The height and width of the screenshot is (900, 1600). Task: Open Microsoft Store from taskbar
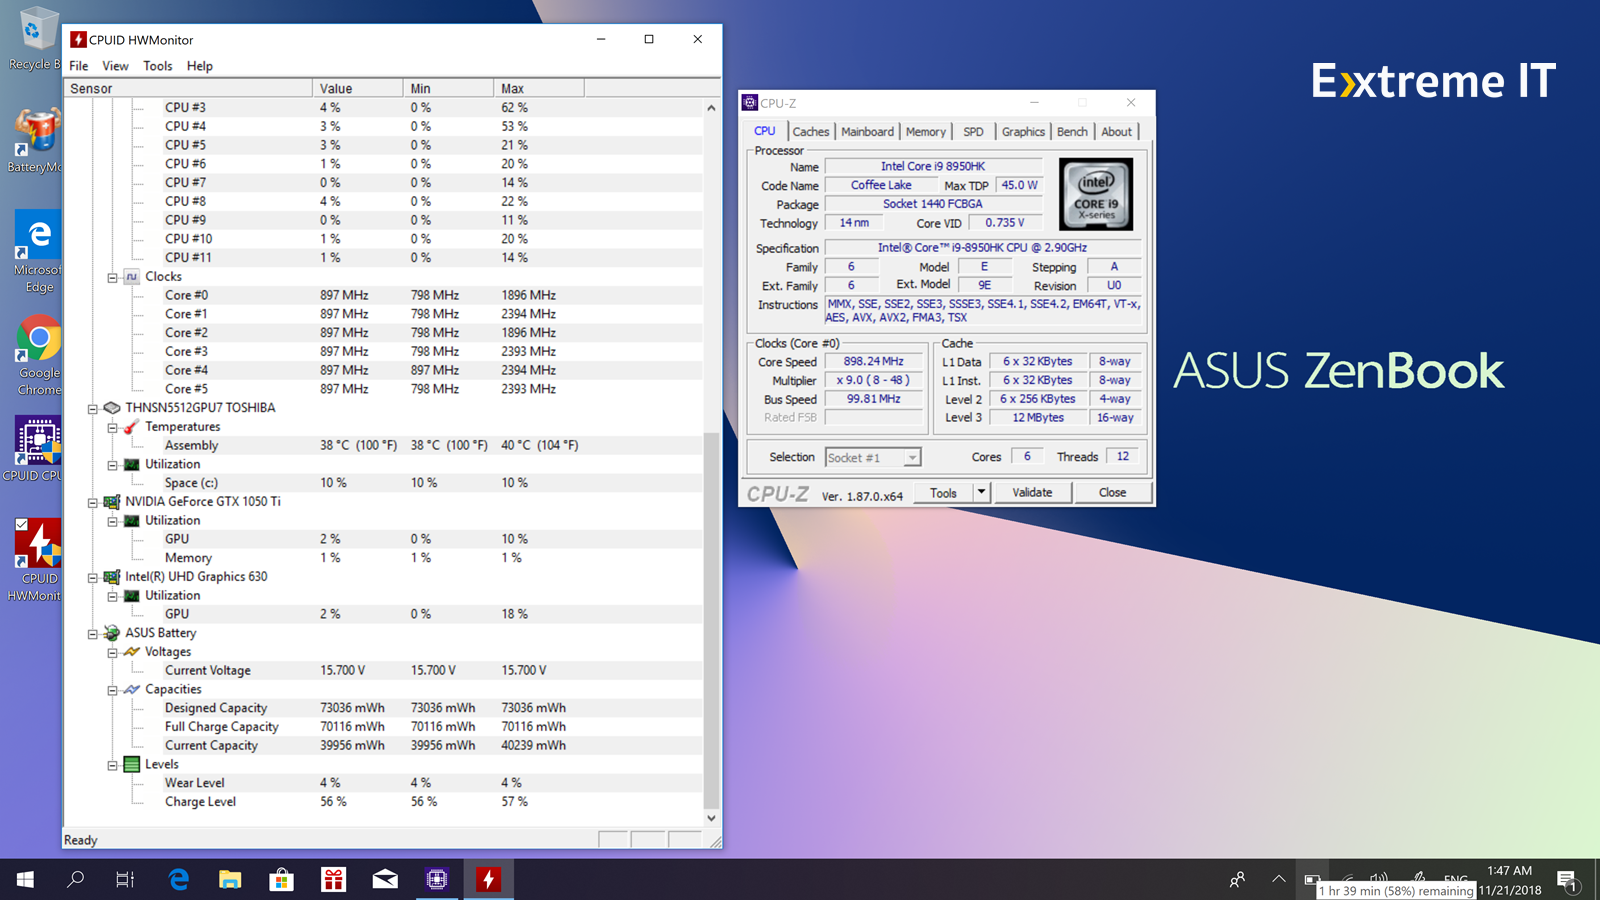click(282, 879)
